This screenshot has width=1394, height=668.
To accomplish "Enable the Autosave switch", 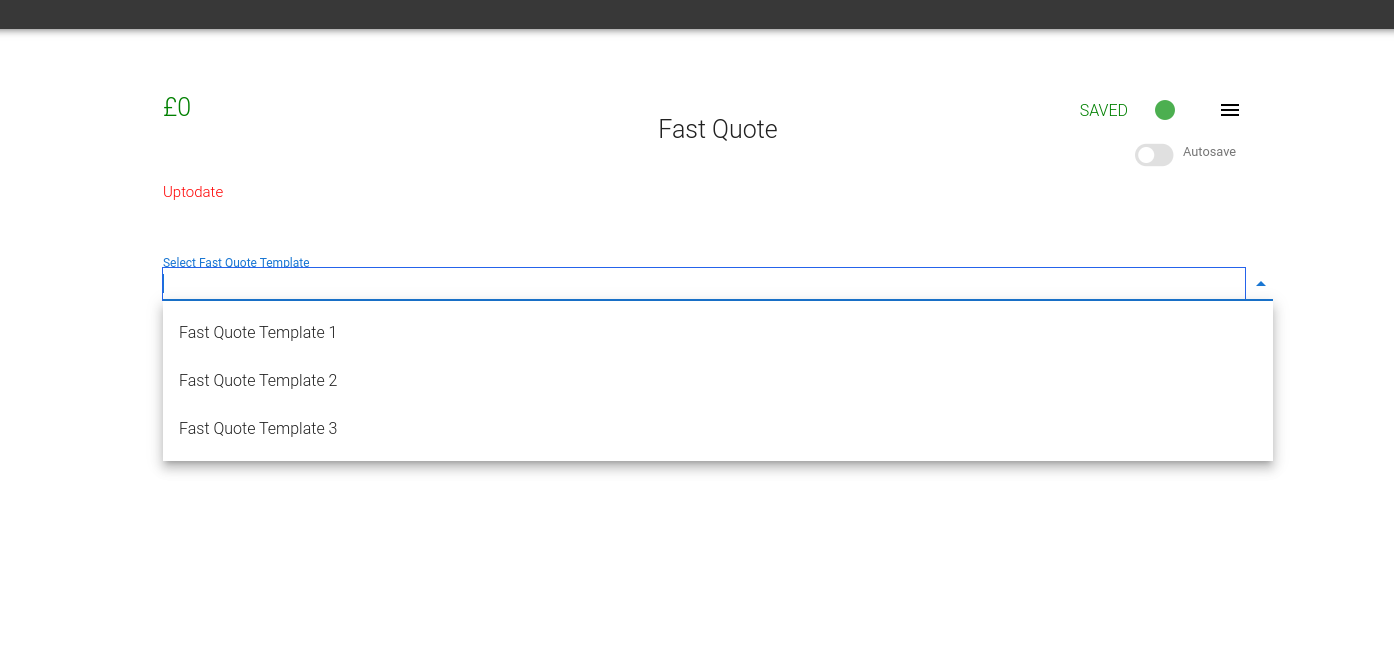I will (x=1154, y=155).
